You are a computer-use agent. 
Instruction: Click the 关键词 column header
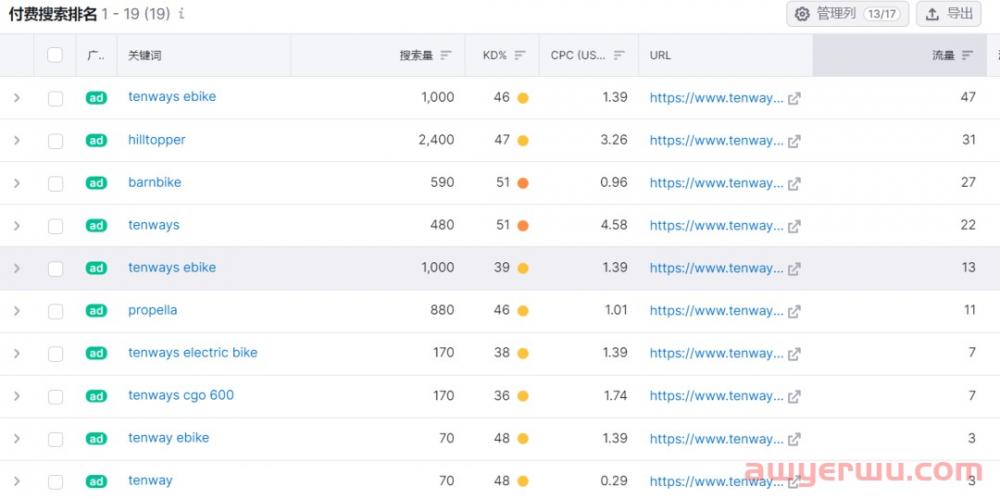coord(146,55)
